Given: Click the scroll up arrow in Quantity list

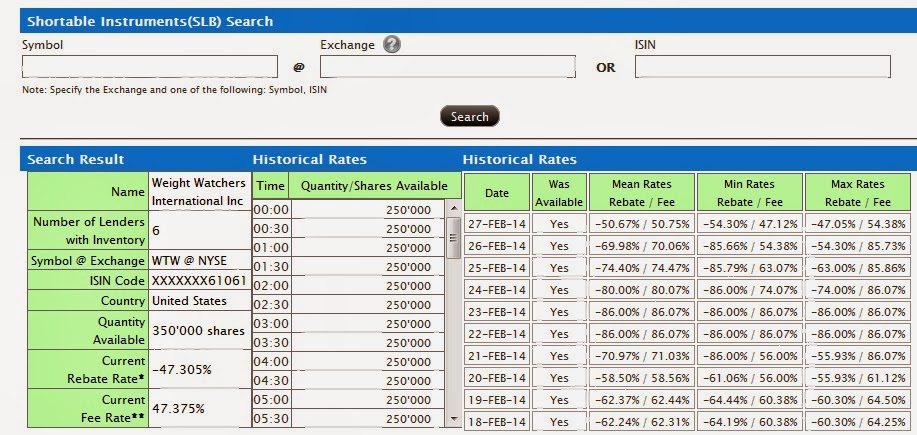Looking at the screenshot, I should pyautogui.click(x=454, y=208).
